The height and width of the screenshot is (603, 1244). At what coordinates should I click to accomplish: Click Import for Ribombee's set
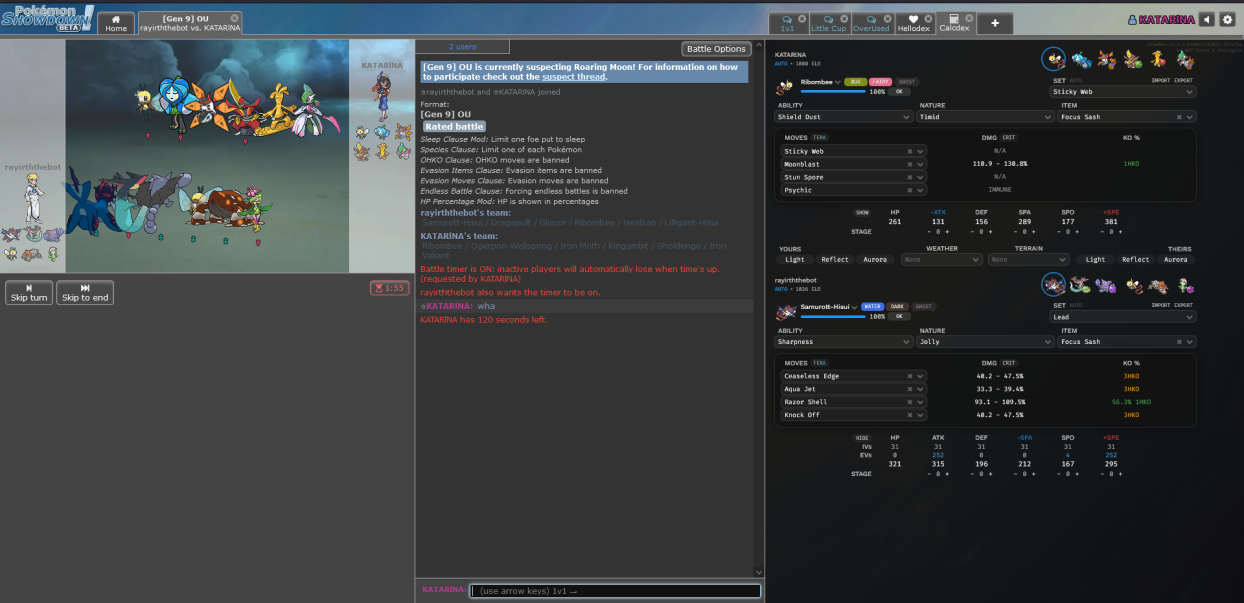[x=1161, y=81]
